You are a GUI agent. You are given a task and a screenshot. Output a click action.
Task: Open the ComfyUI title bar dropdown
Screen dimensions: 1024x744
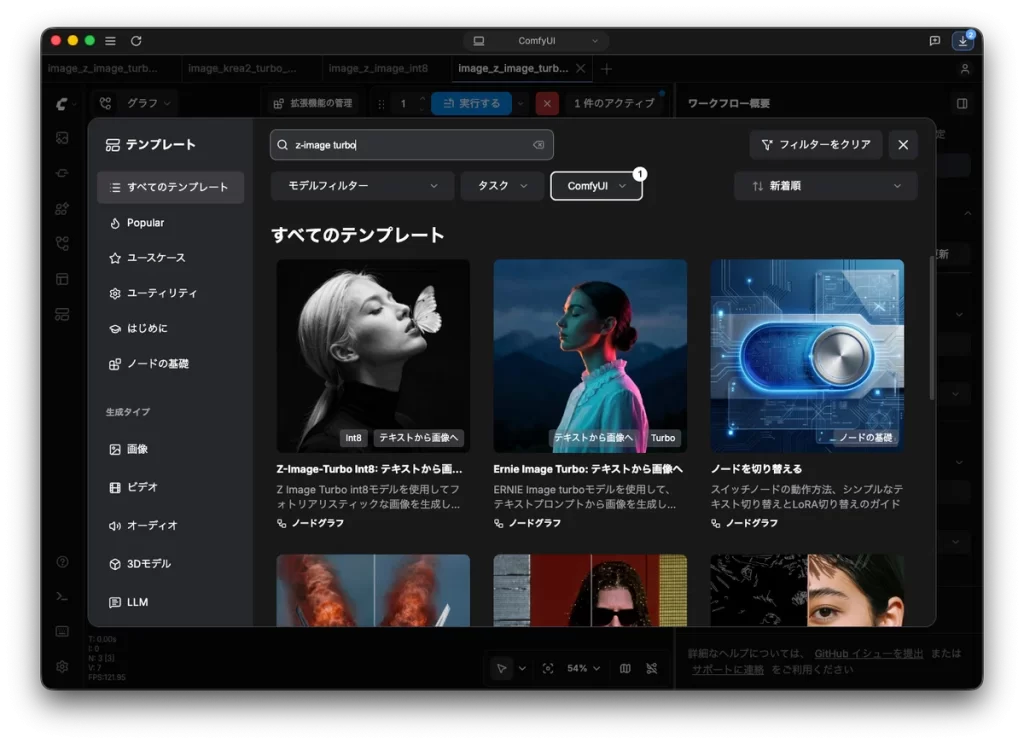click(536, 40)
